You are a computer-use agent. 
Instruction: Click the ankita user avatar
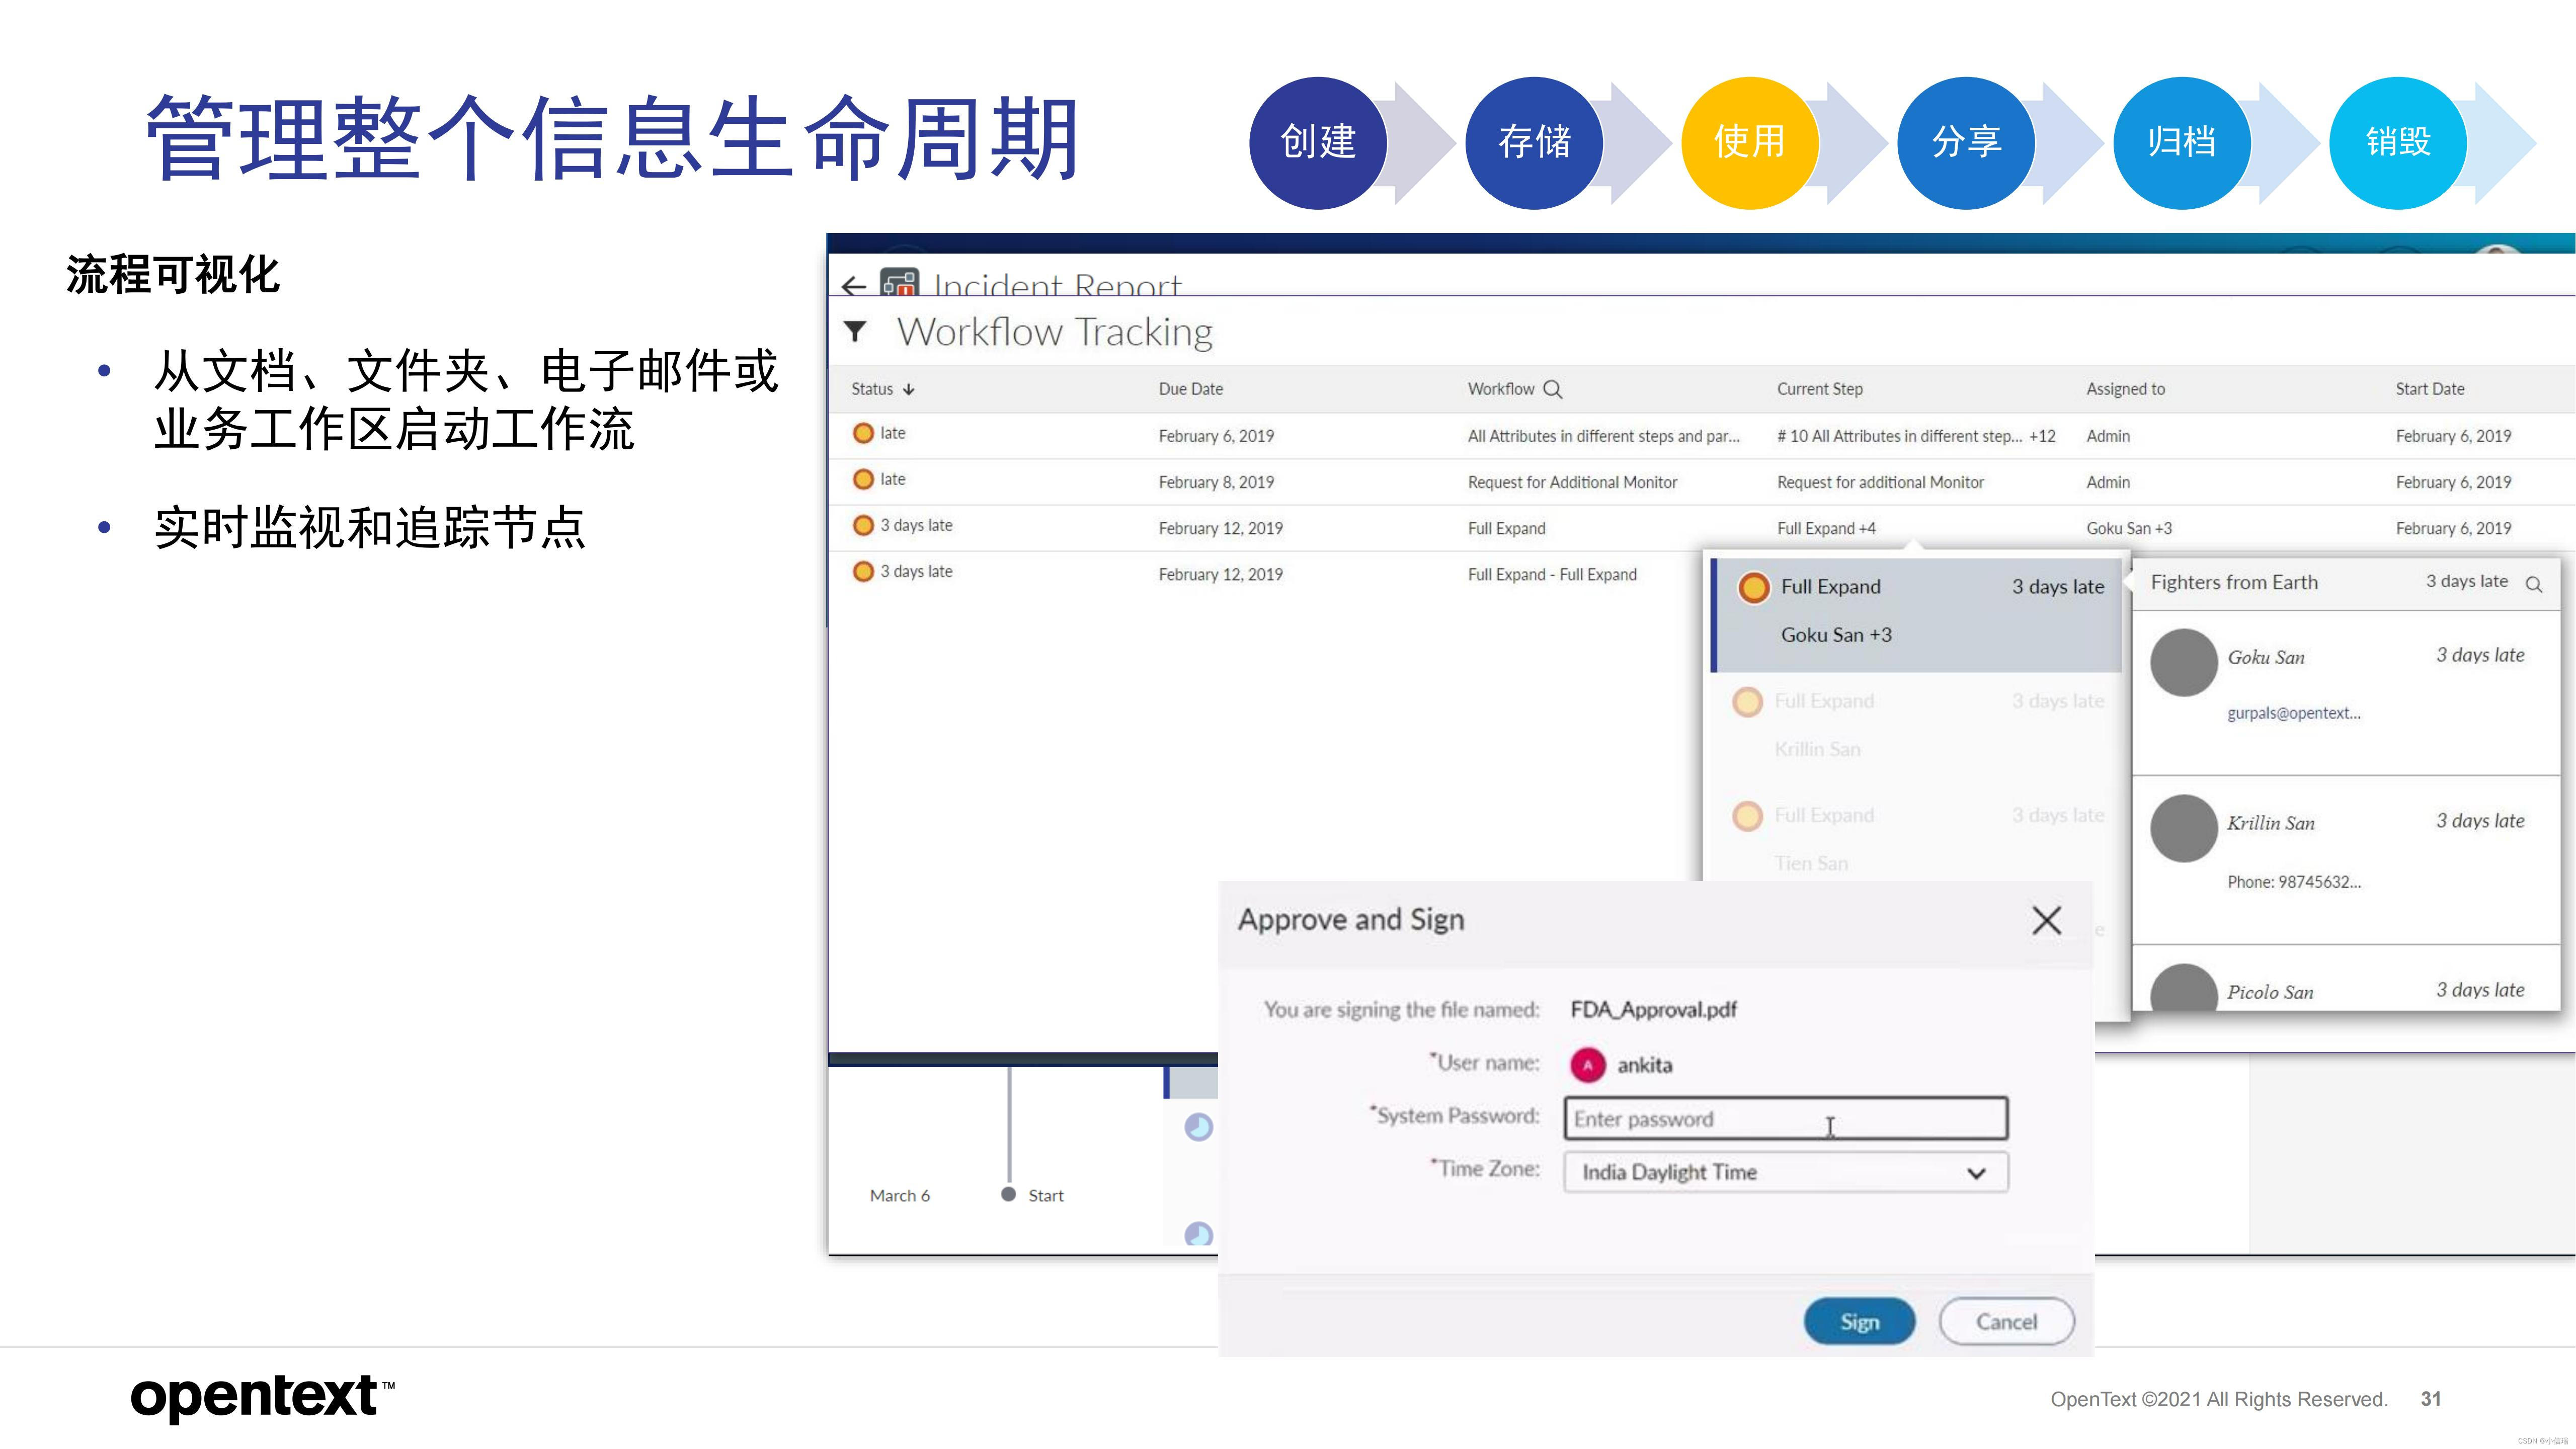coord(1587,1065)
